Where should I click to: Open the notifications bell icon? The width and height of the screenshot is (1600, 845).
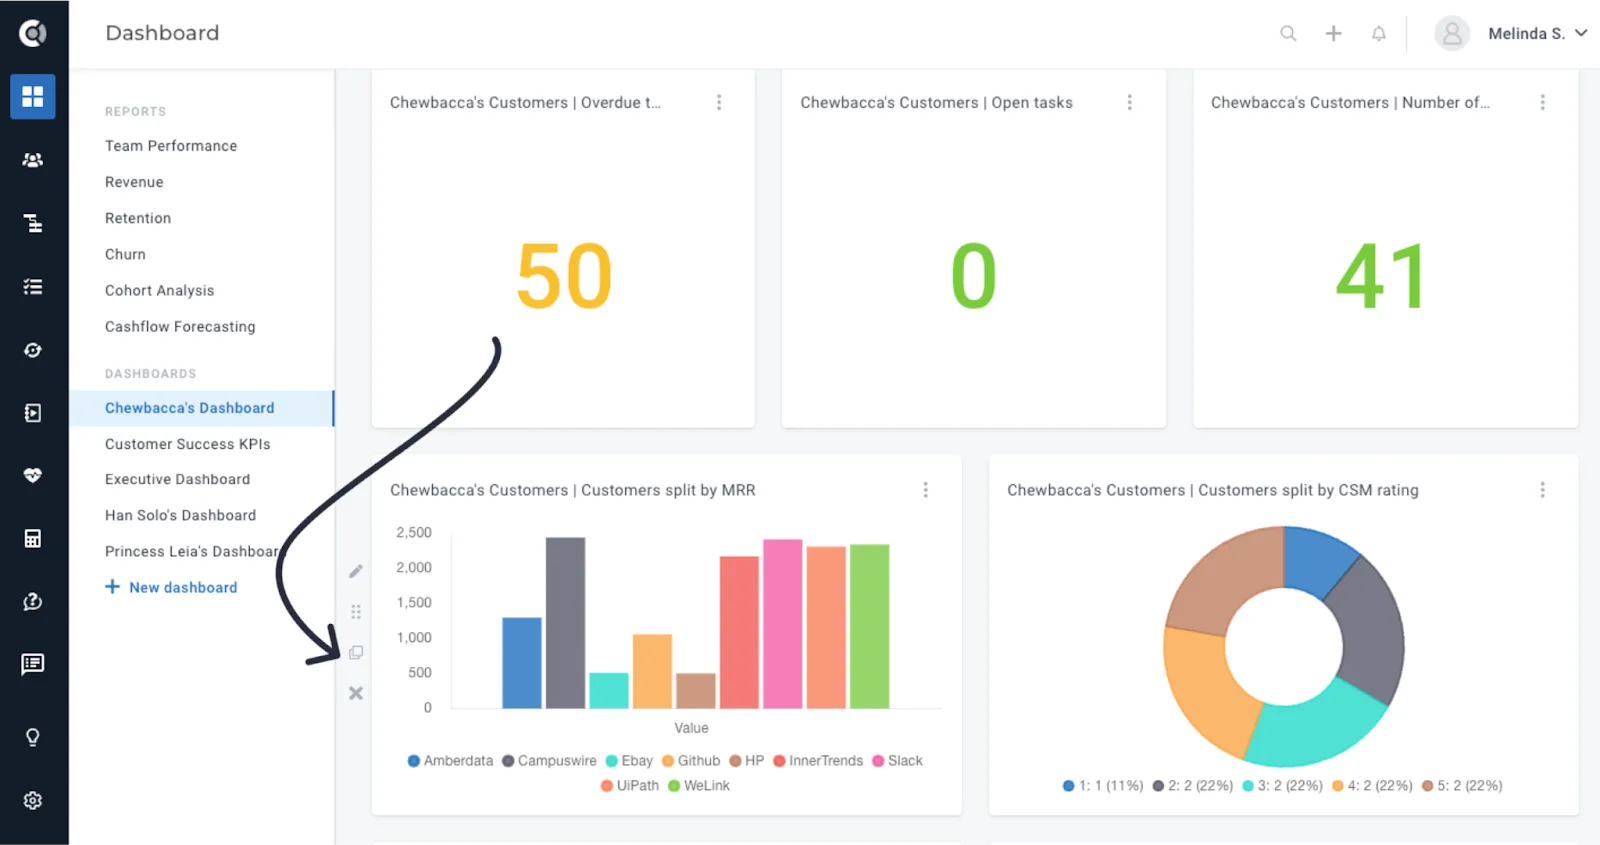tap(1379, 34)
